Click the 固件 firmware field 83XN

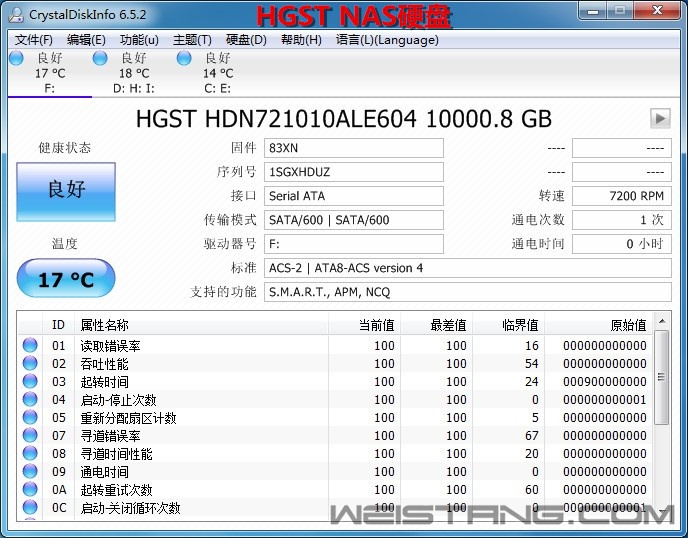[353, 148]
